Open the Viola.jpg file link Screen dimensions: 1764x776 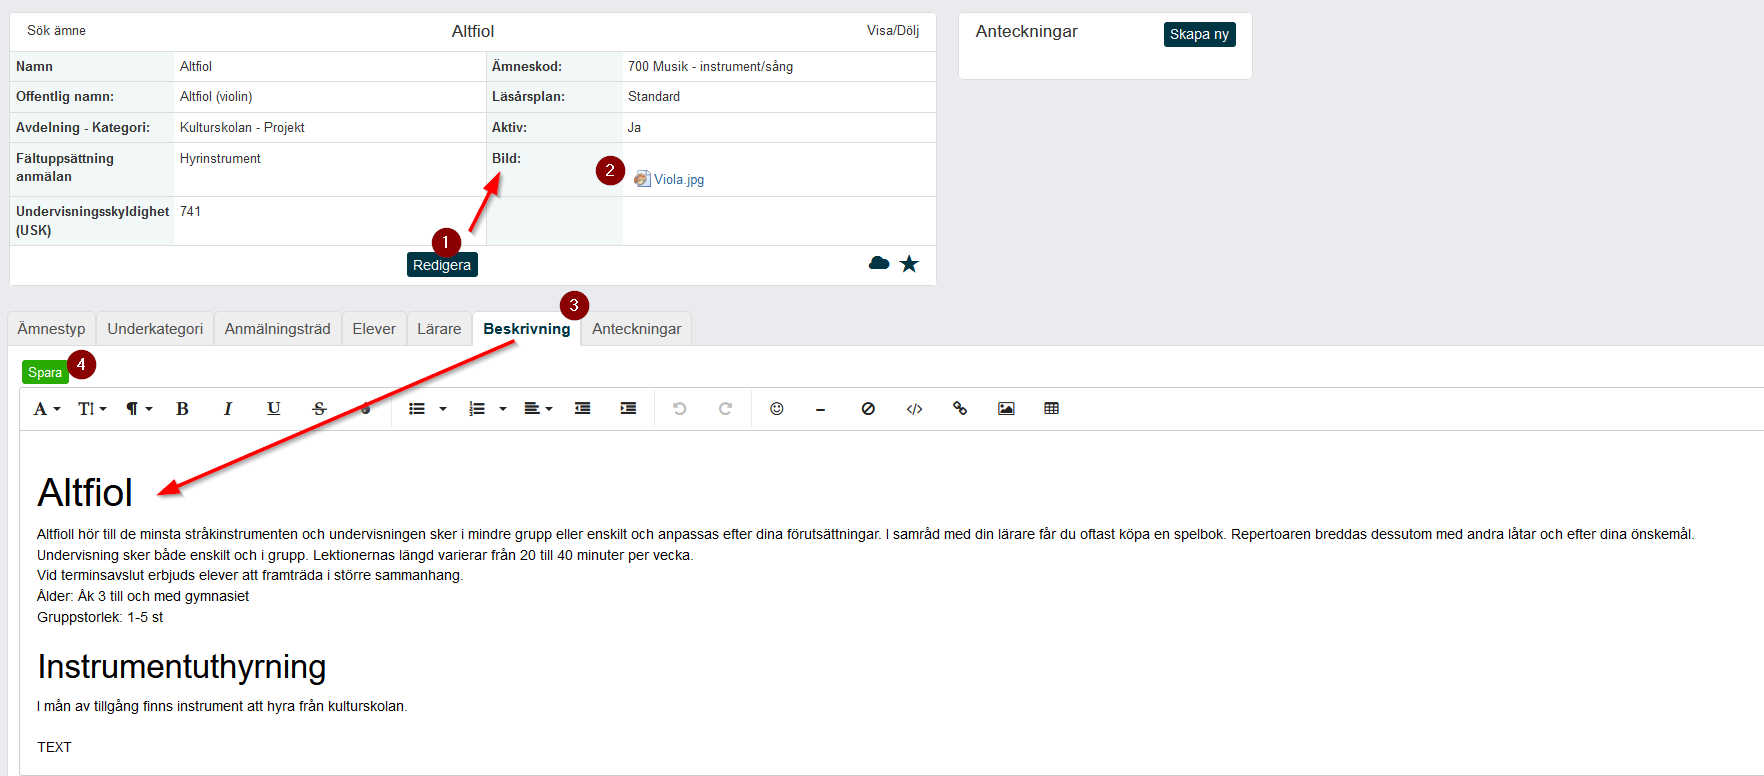click(679, 180)
